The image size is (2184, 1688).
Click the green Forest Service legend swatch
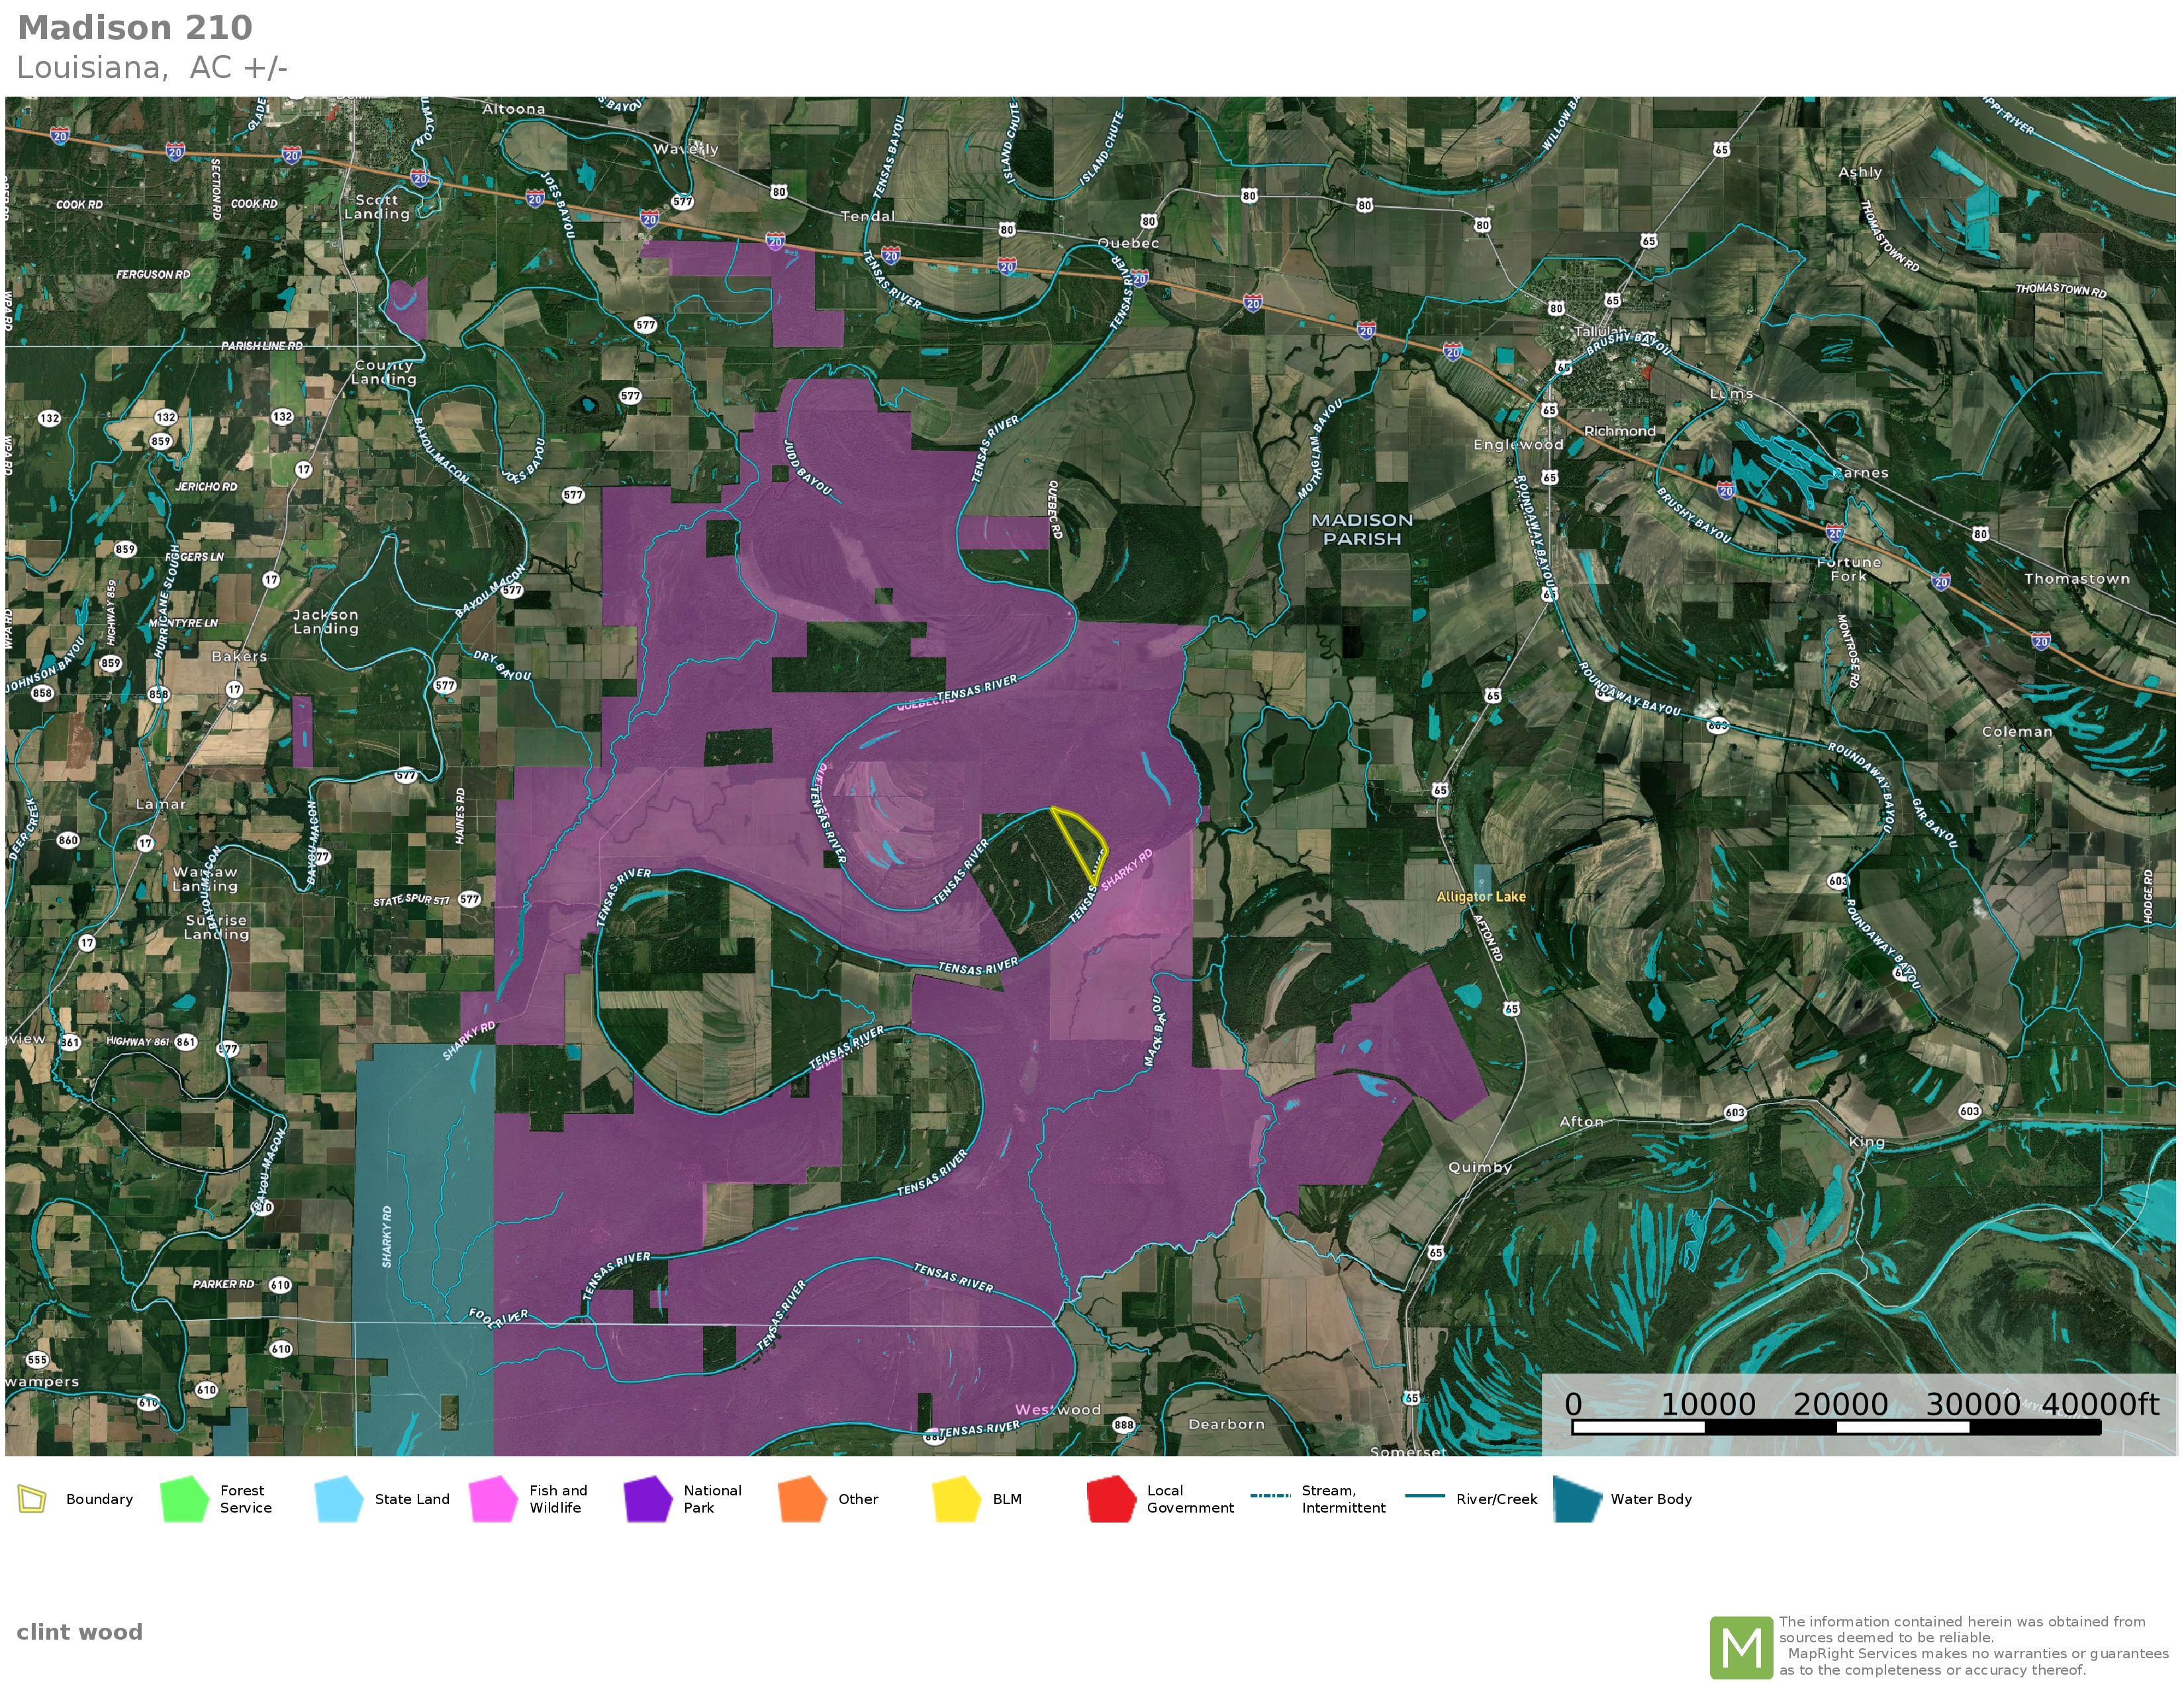pos(184,1499)
